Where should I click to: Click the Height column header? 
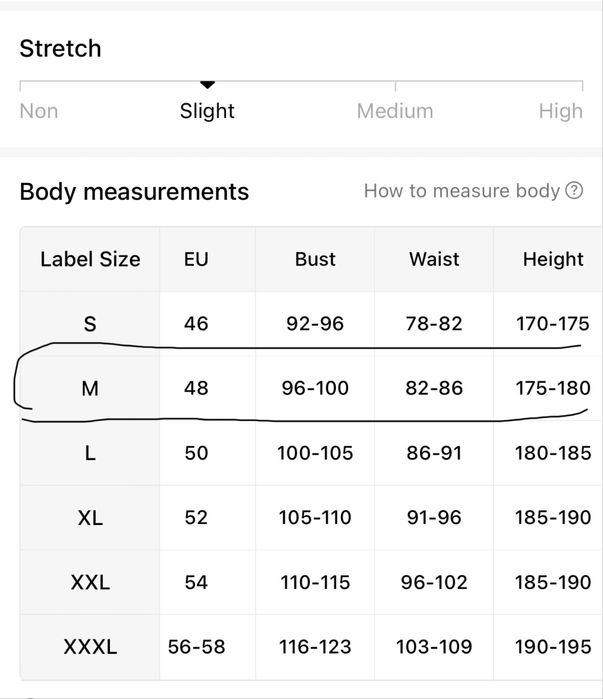point(552,259)
